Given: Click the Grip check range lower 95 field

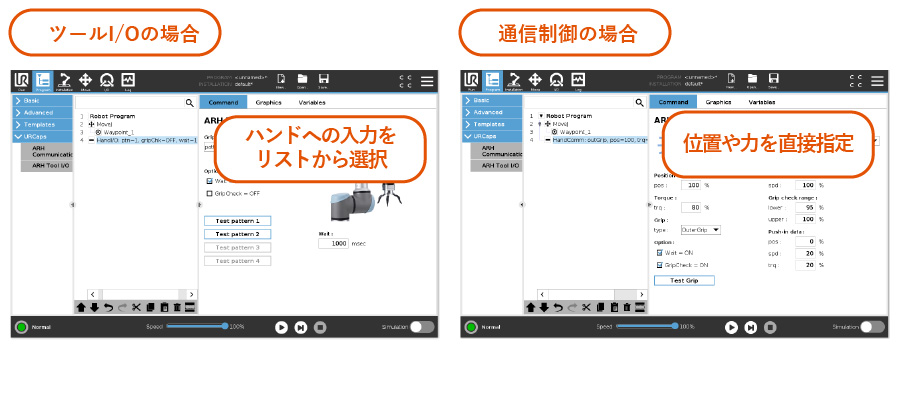Looking at the screenshot, I should click(x=805, y=207).
